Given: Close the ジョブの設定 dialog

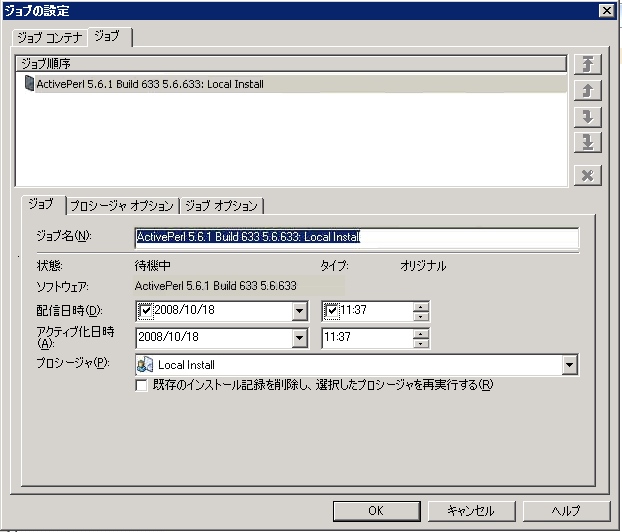Looking at the screenshot, I should click(607, 11).
